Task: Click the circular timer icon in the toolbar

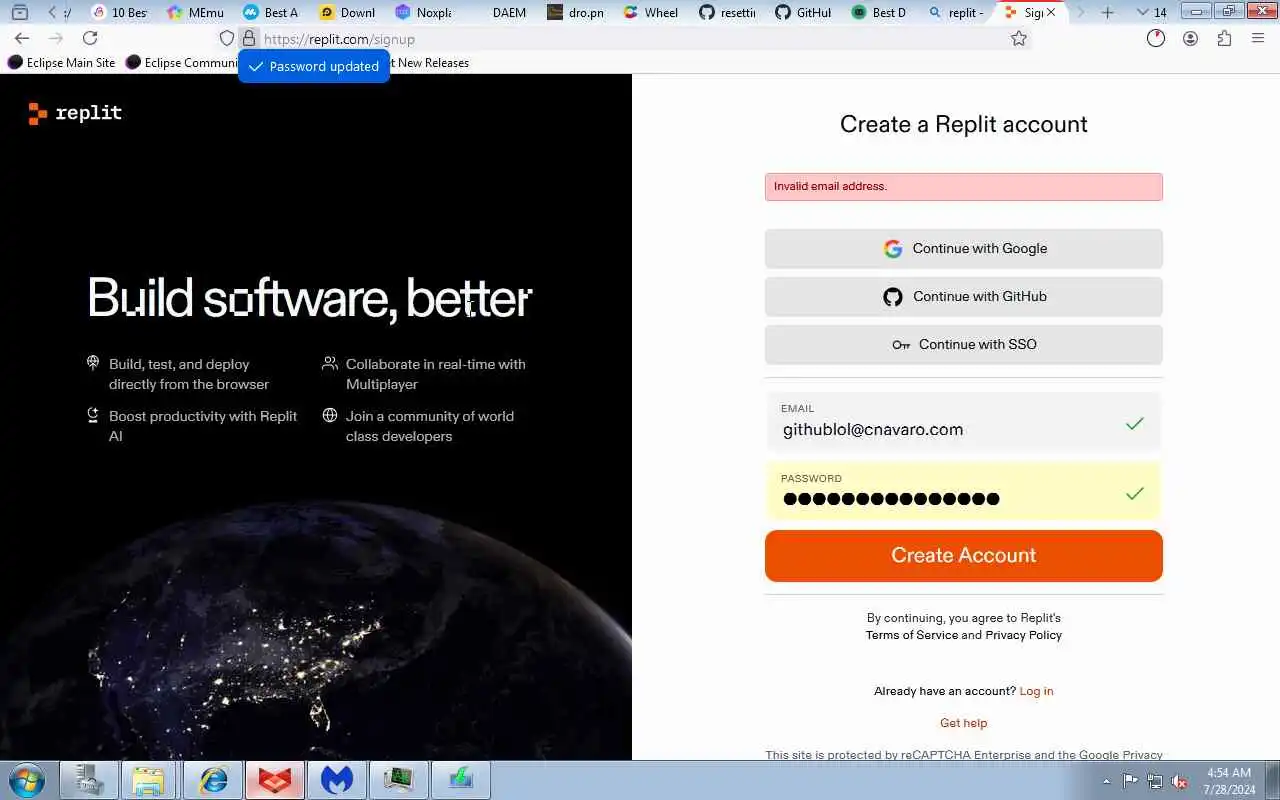Action: click(x=1156, y=38)
